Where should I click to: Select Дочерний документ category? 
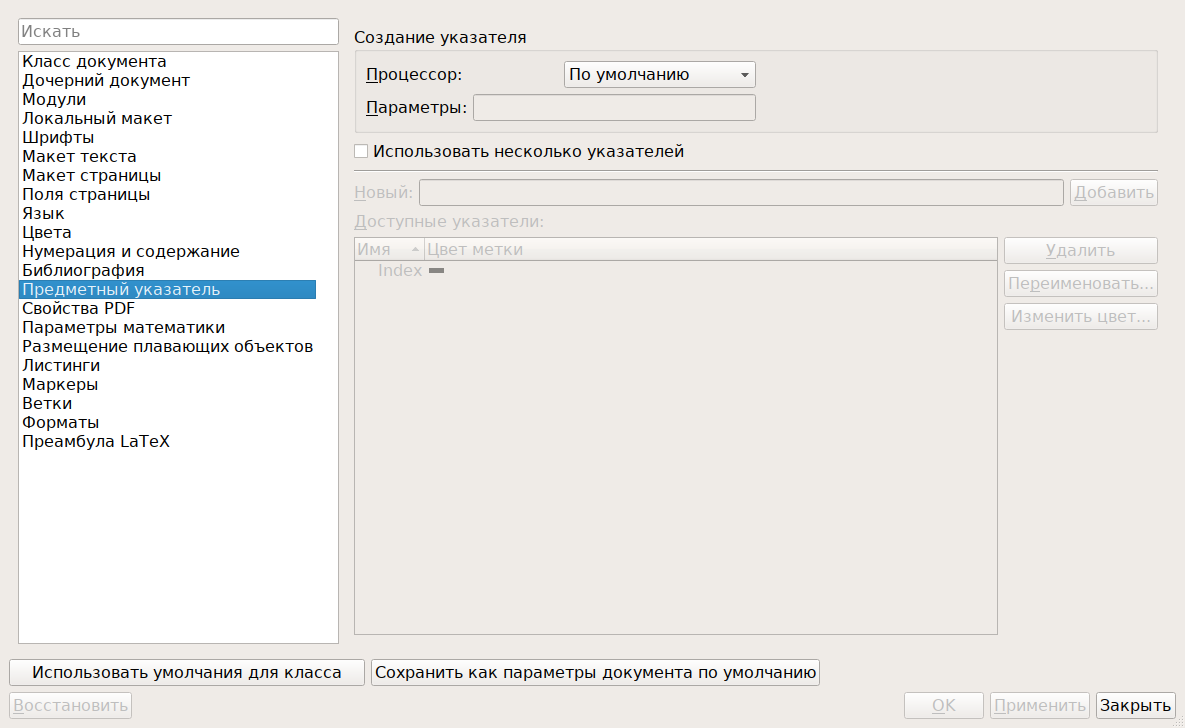(x=167, y=81)
